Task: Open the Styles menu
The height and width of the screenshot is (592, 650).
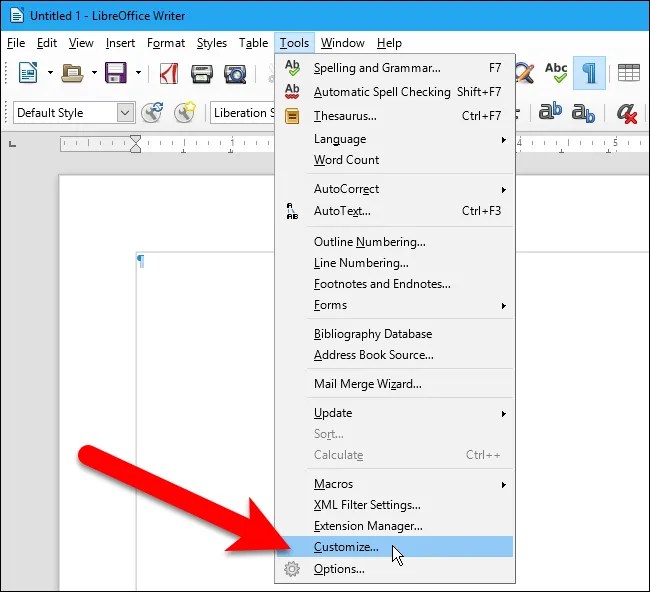Action: tap(212, 43)
